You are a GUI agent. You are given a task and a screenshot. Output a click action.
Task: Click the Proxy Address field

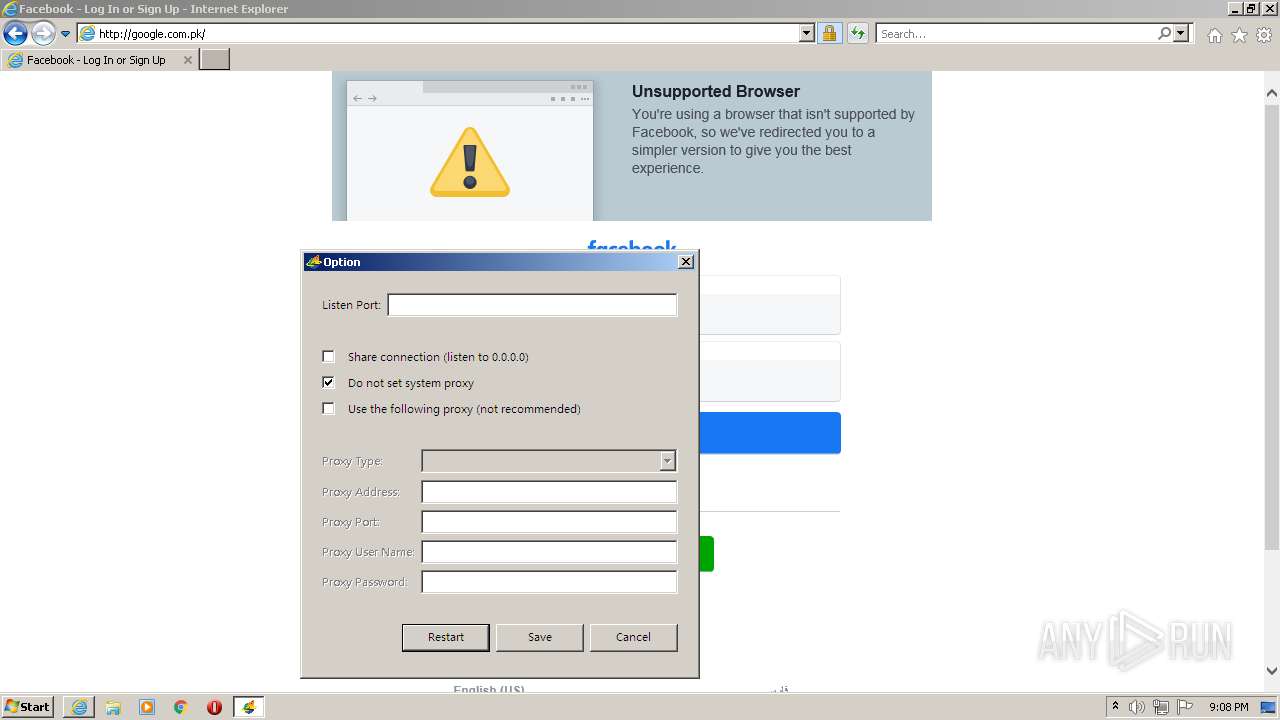pyautogui.click(x=549, y=492)
